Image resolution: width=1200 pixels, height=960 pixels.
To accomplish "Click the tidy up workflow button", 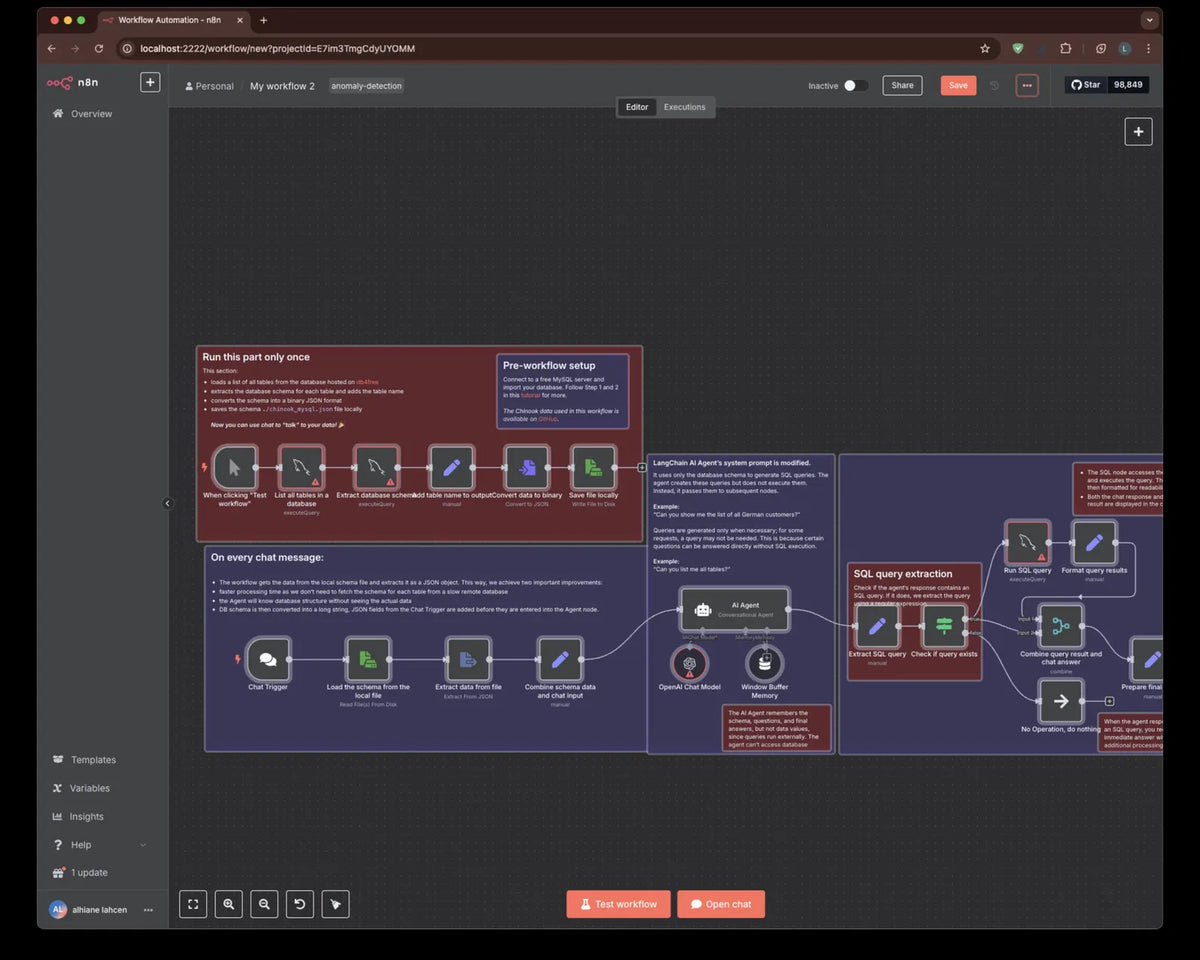I will [x=336, y=904].
